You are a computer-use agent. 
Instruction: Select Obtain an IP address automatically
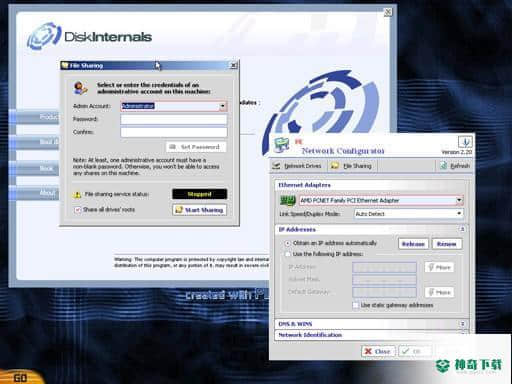click(x=287, y=243)
